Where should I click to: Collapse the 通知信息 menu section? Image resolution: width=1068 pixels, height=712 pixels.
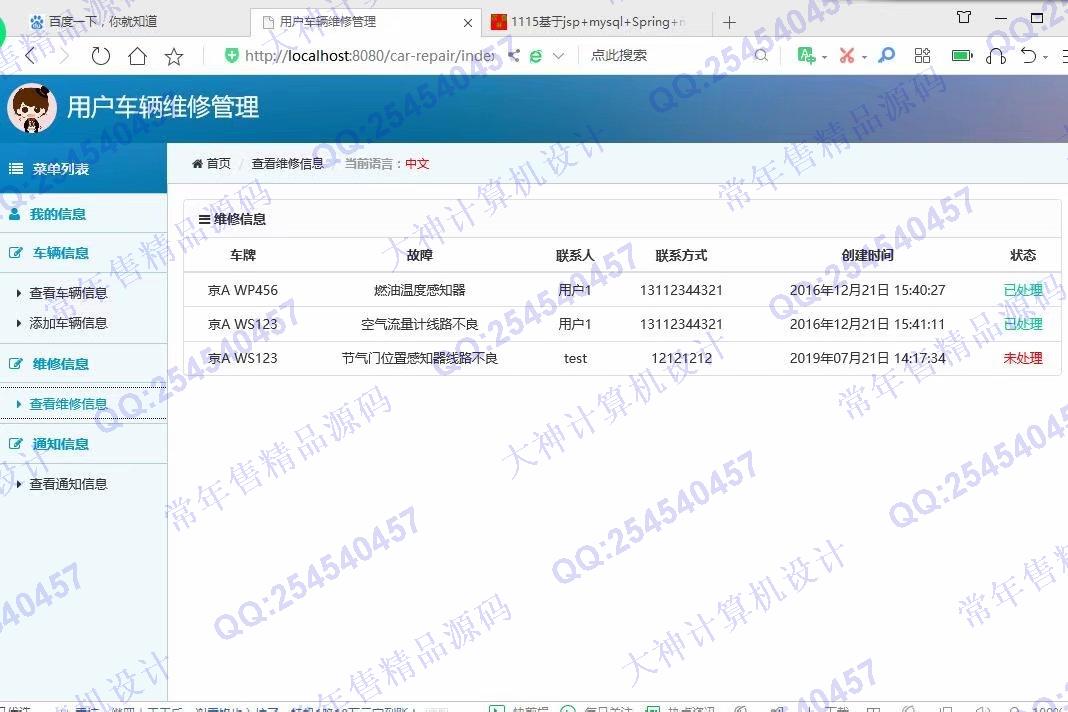click(61, 444)
